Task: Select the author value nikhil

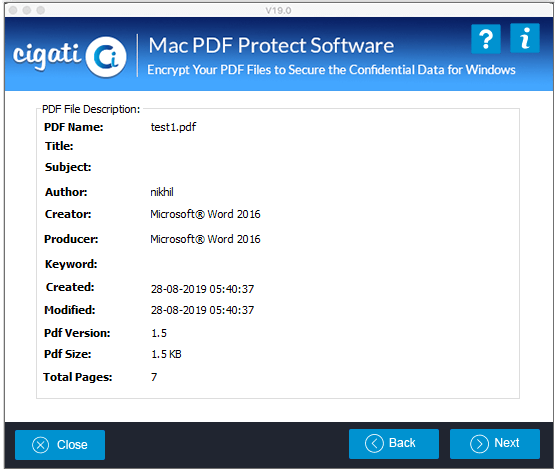Action: 162,192
